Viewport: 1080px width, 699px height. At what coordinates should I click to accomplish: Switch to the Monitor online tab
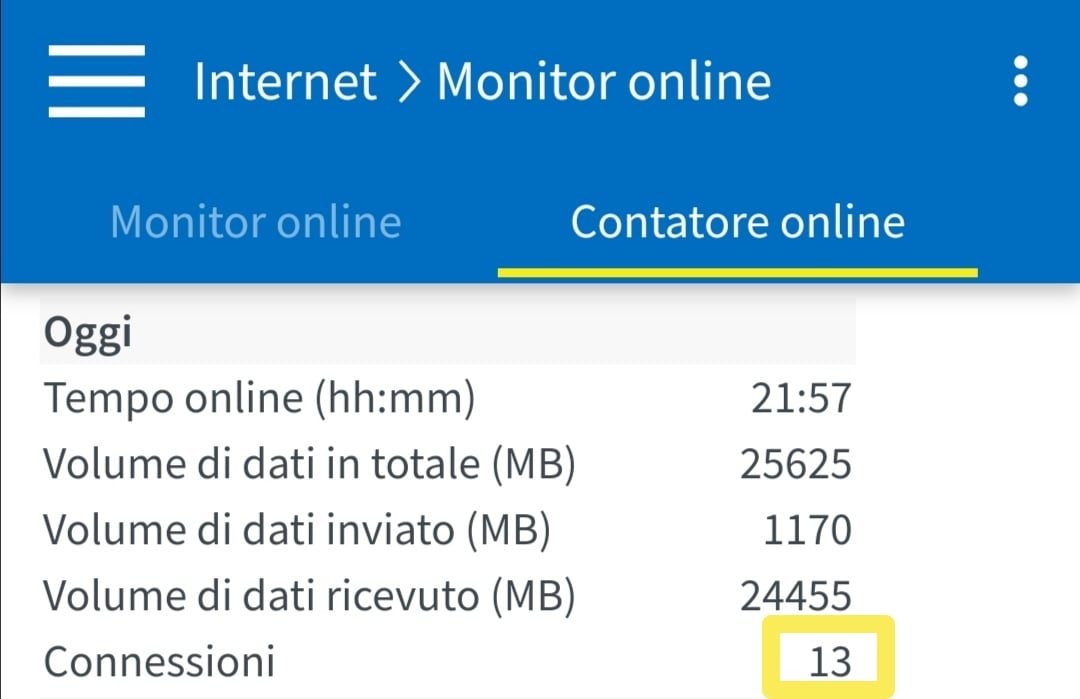point(255,221)
